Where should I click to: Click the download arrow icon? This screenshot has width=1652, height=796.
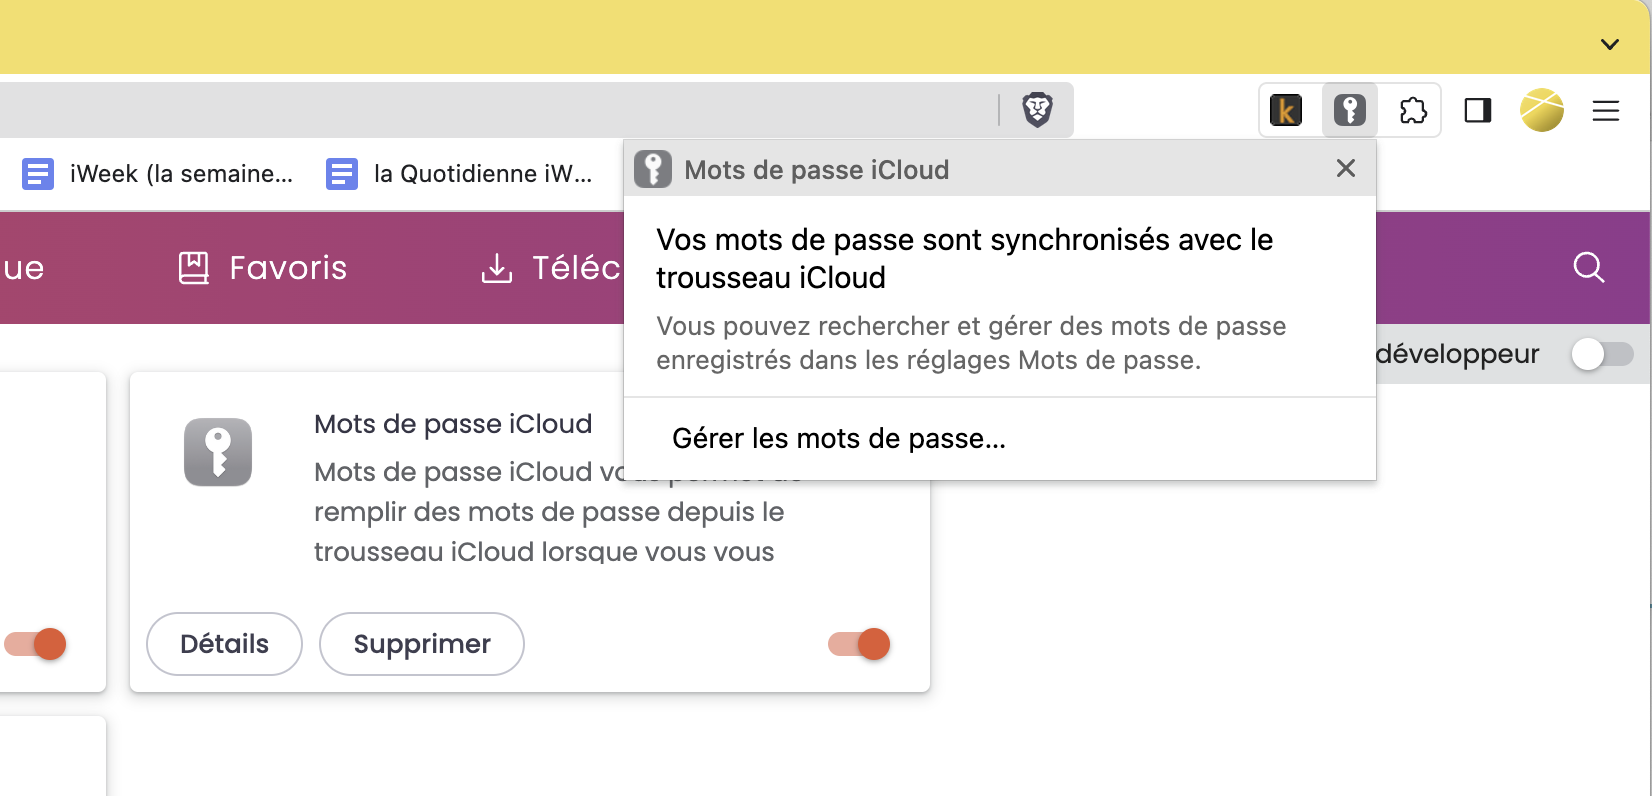click(497, 268)
